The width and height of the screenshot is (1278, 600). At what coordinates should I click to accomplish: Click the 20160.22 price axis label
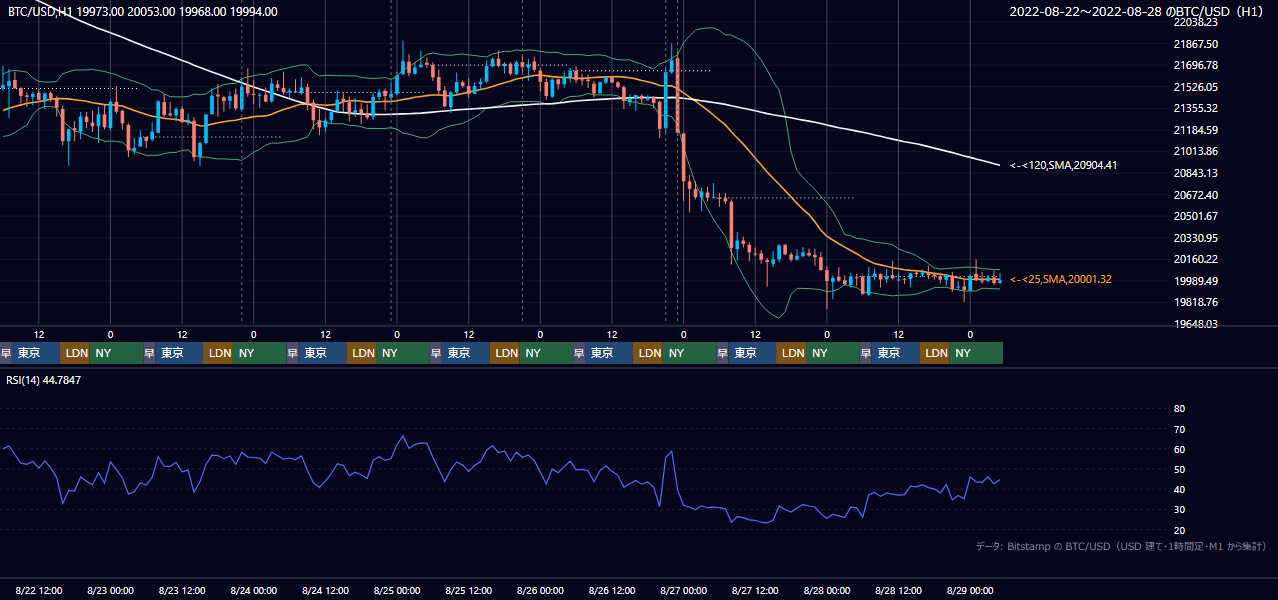click(1196, 259)
